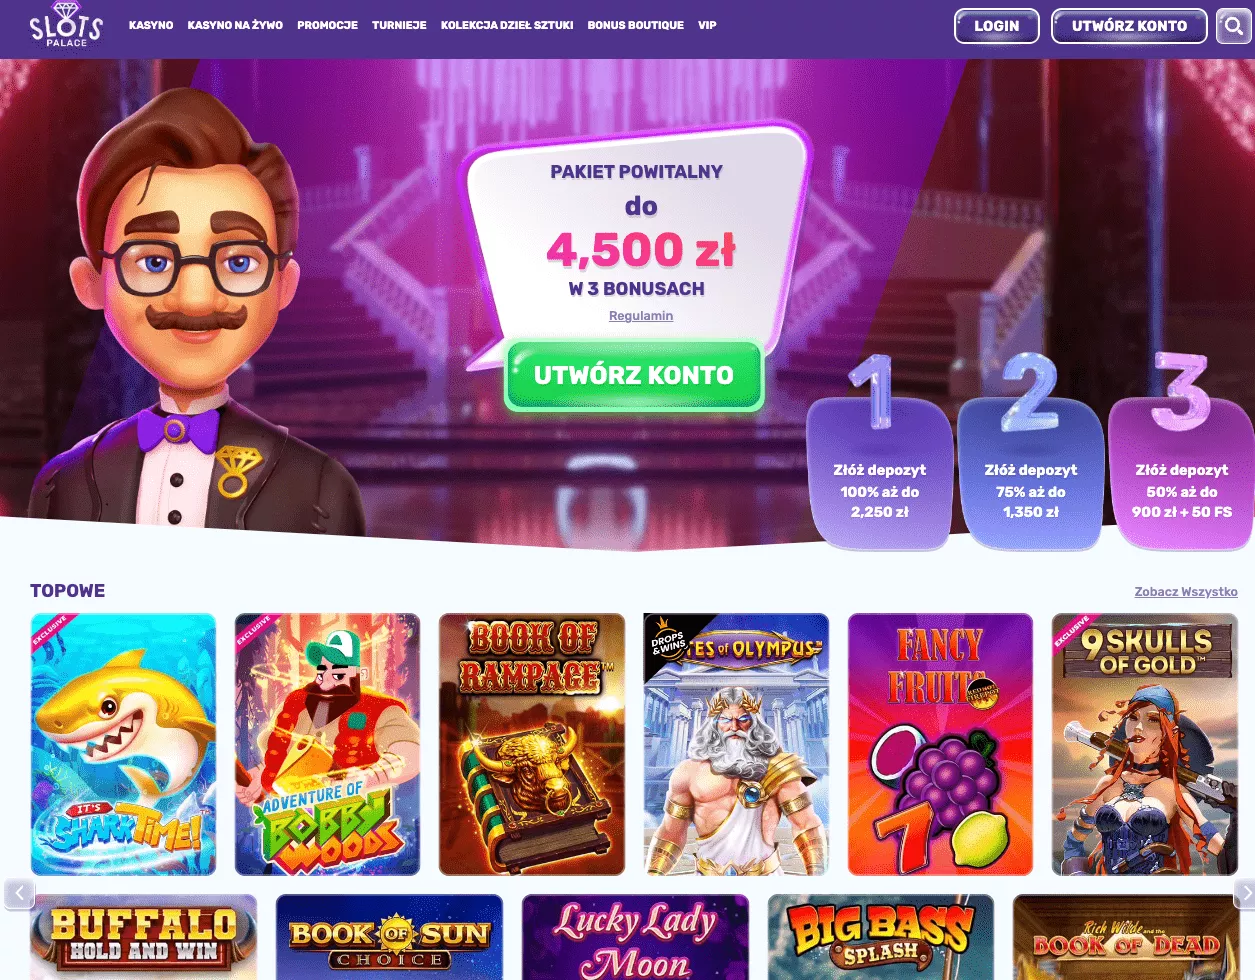Image resolution: width=1255 pixels, height=980 pixels.
Task: Go to the Promocje page
Action: [x=327, y=25]
